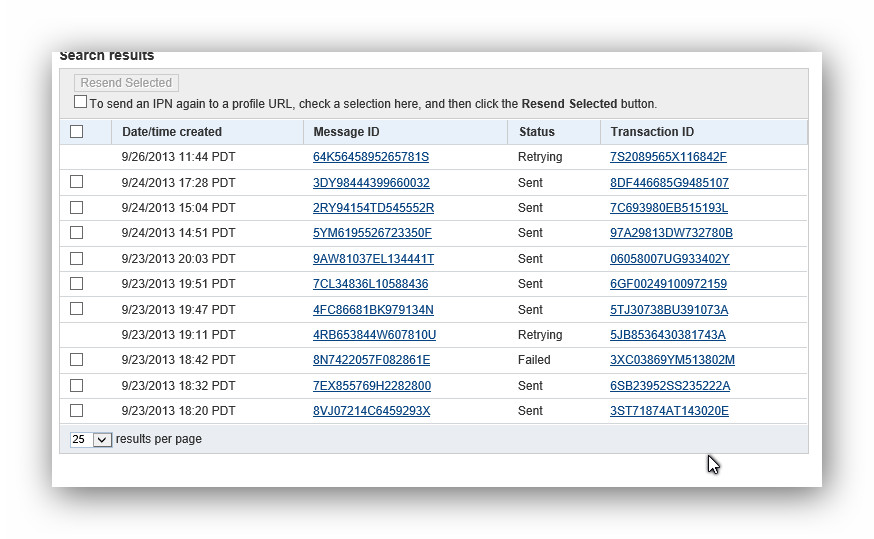Open message ID 64K5645895265781S
Viewport: 874px width, 539px height.
[371, 157]
